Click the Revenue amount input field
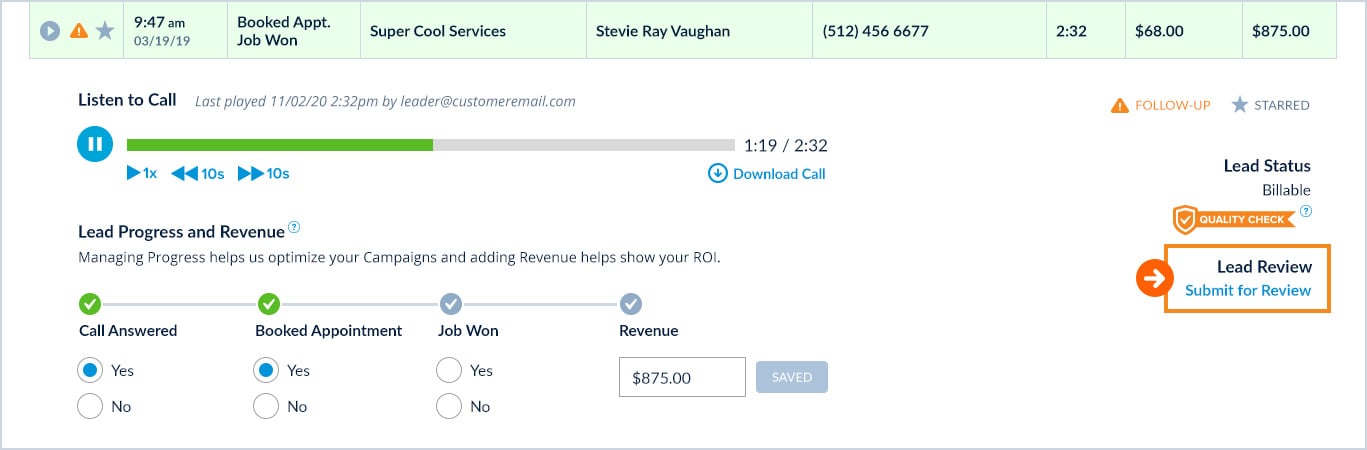 [x=682, y=378]
